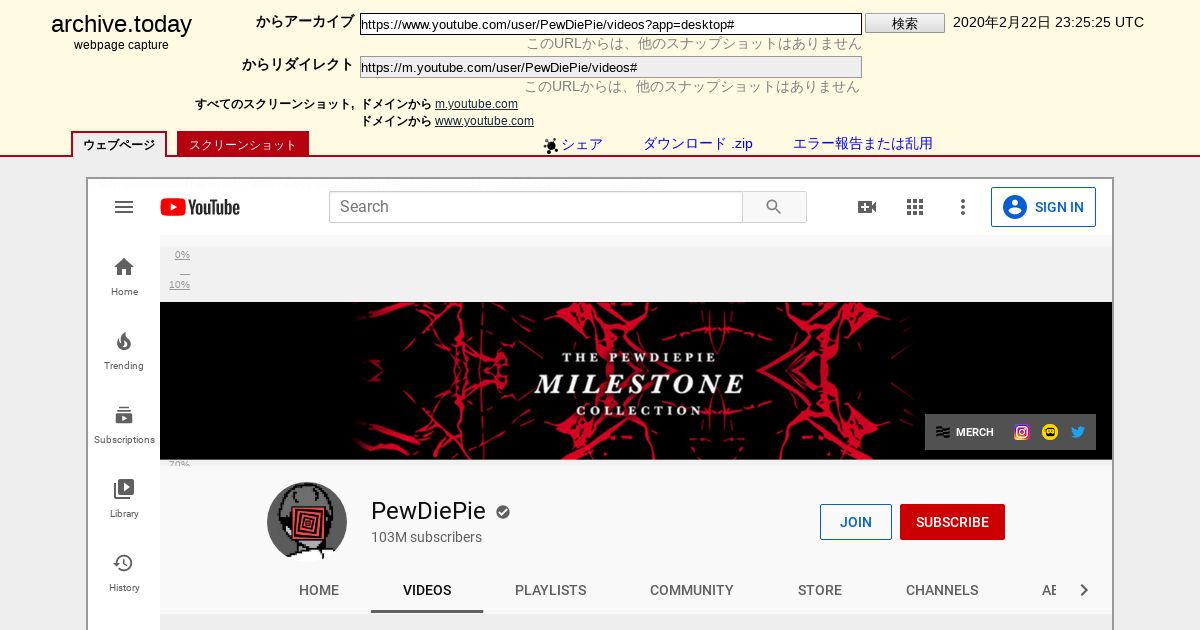
Task: Click the Milestone Collection banner image
Action: [x=636, y=381]
